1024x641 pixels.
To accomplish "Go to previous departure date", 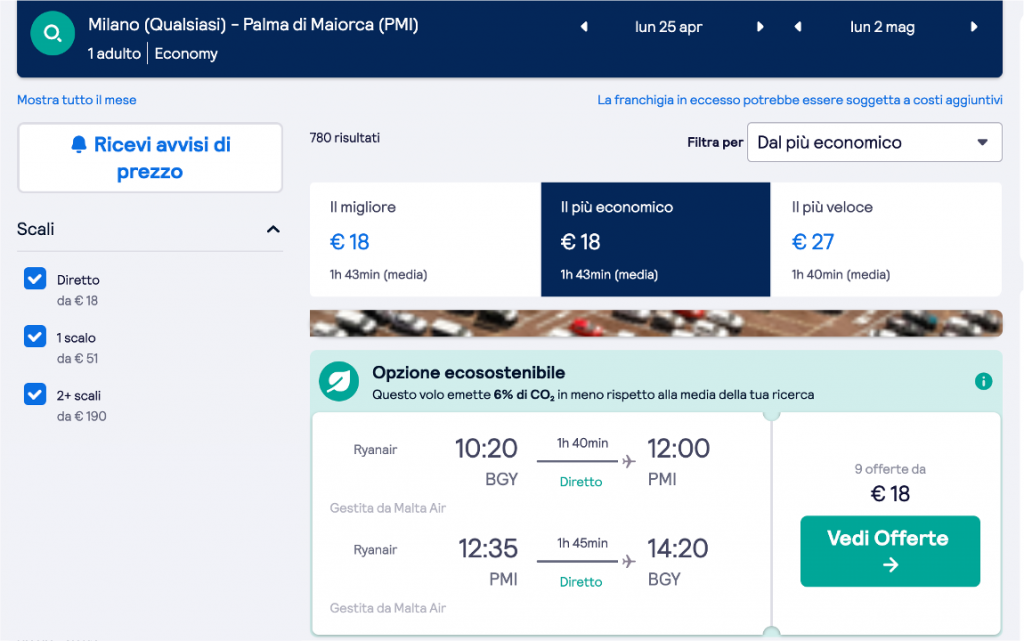I will click(585, 27).
